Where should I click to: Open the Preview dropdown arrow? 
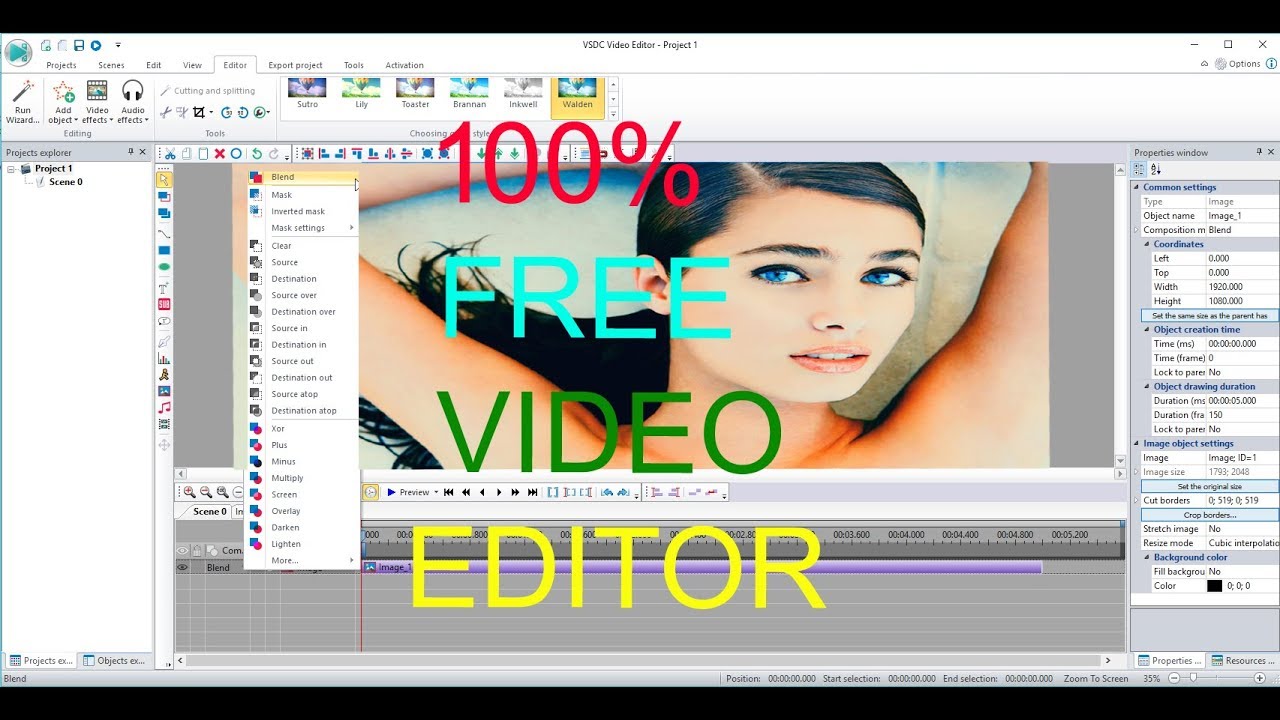[x=436, y=492]
